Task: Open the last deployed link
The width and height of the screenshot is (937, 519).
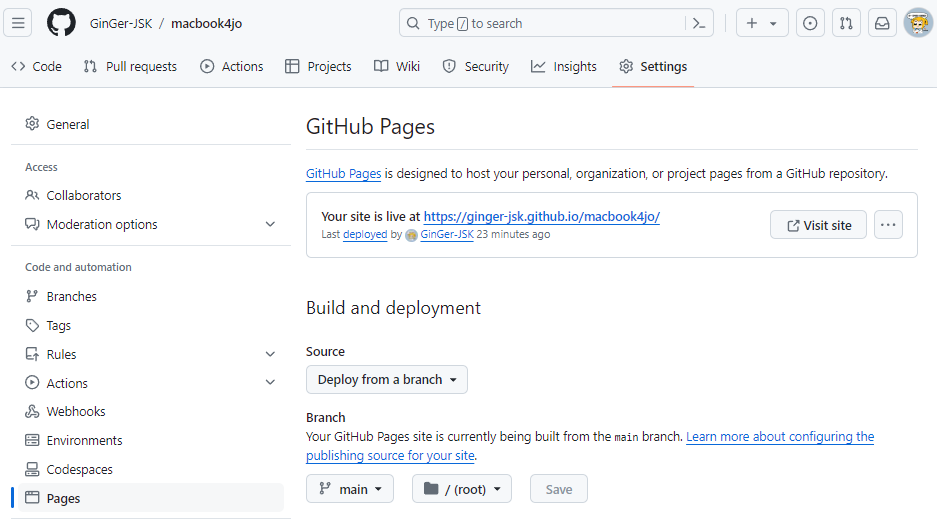Action: (x=365, y=235)
